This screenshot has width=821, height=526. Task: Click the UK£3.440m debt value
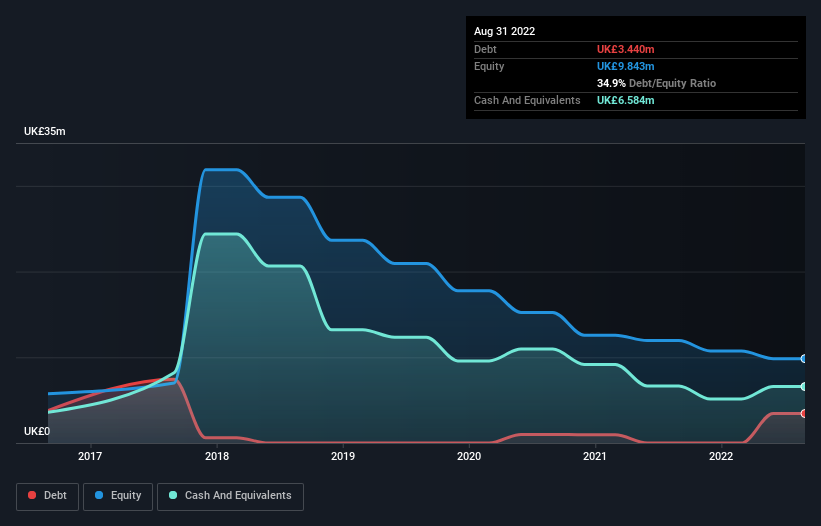coord(626,49)
